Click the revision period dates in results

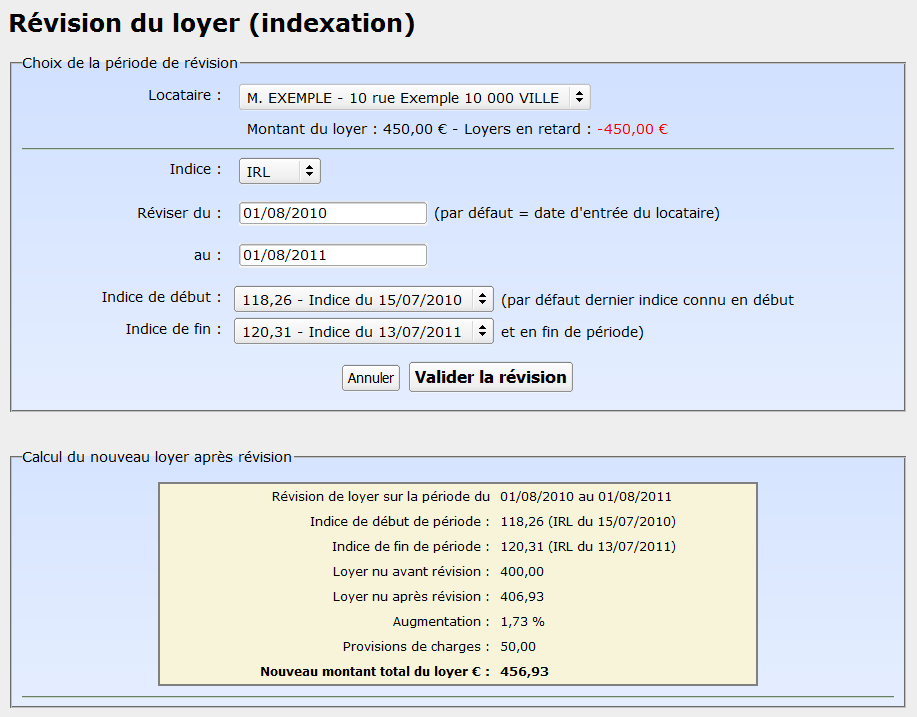[585, 497]
